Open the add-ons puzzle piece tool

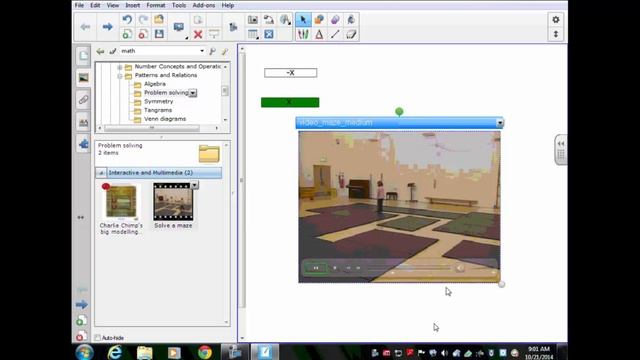pos(233,27)
